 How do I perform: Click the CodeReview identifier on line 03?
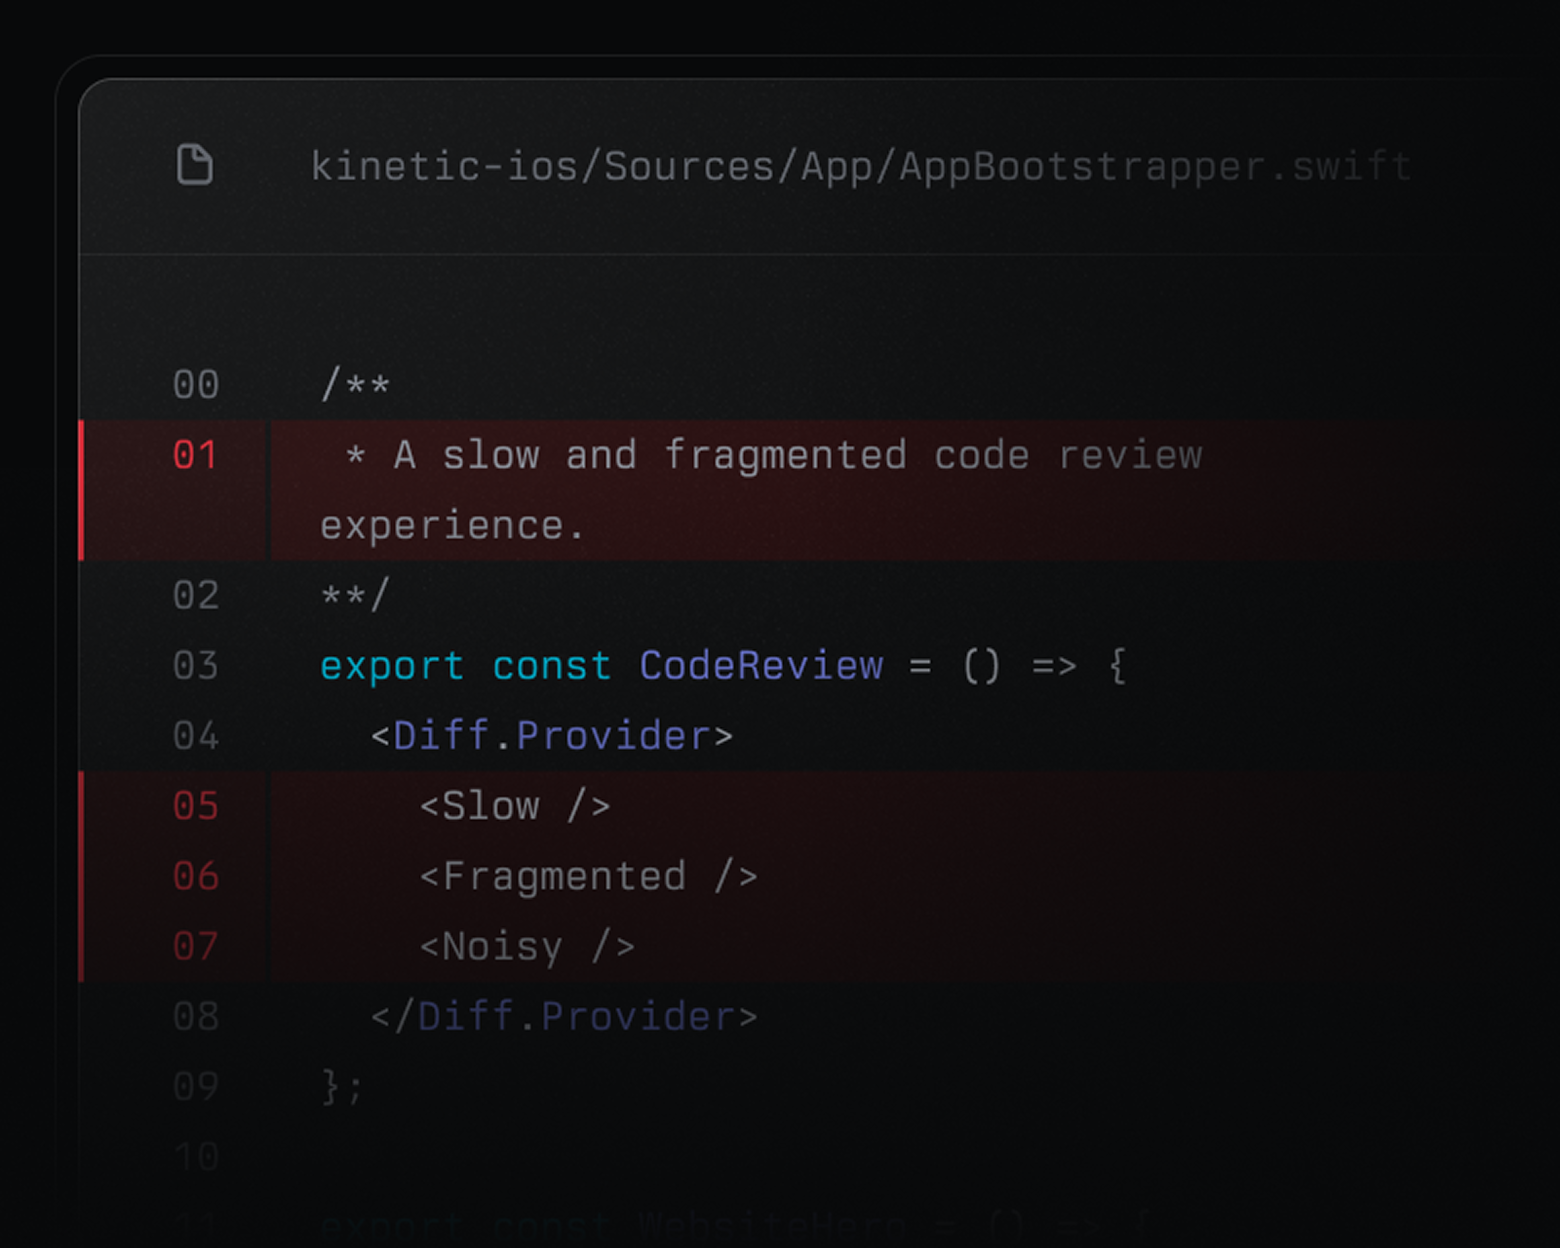pos(760,665)
